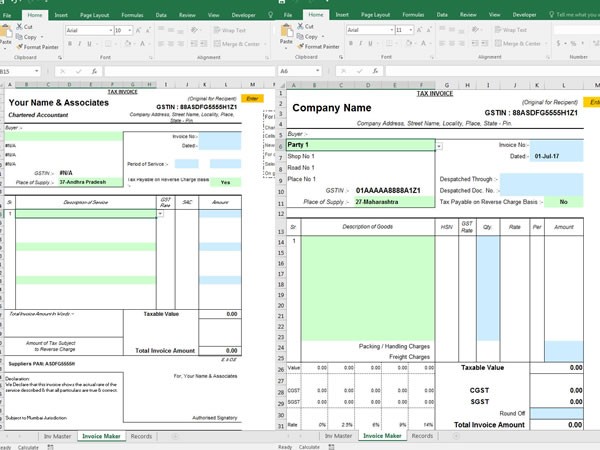
Task: Increase font size in the left window ribbon
Action: pos(139,31)
